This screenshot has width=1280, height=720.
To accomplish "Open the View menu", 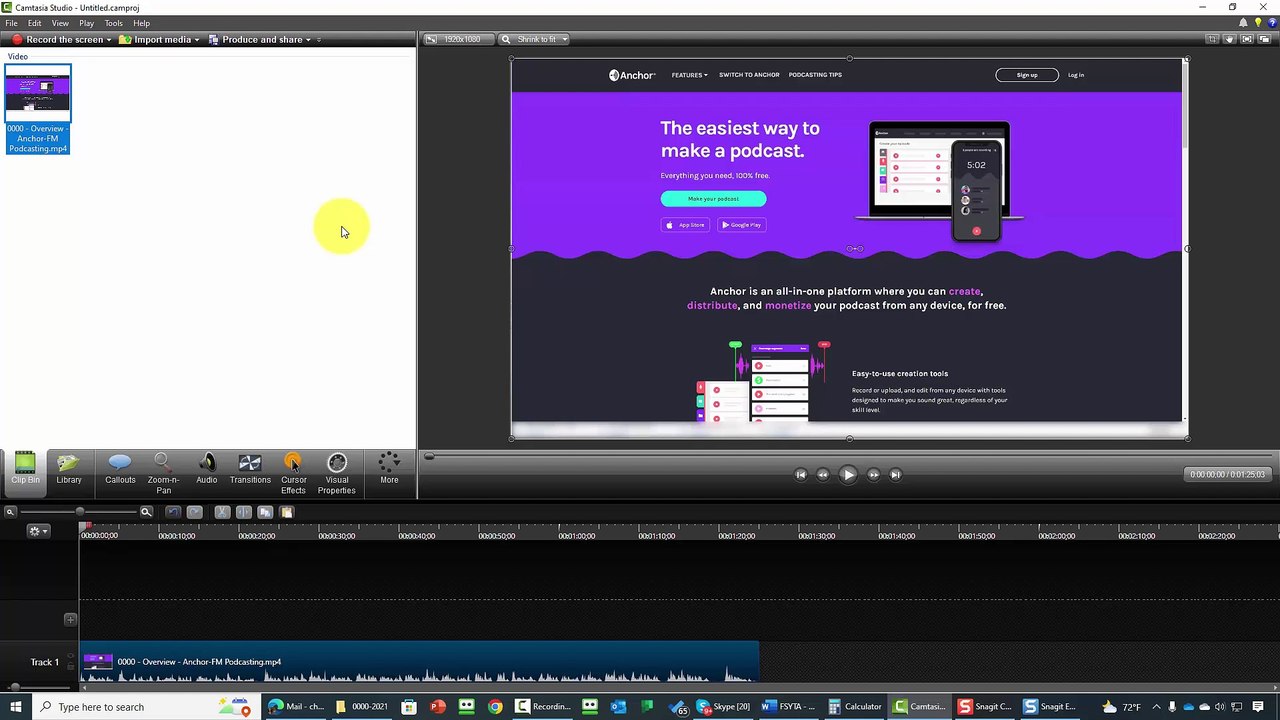I will [x=60, y=23].
